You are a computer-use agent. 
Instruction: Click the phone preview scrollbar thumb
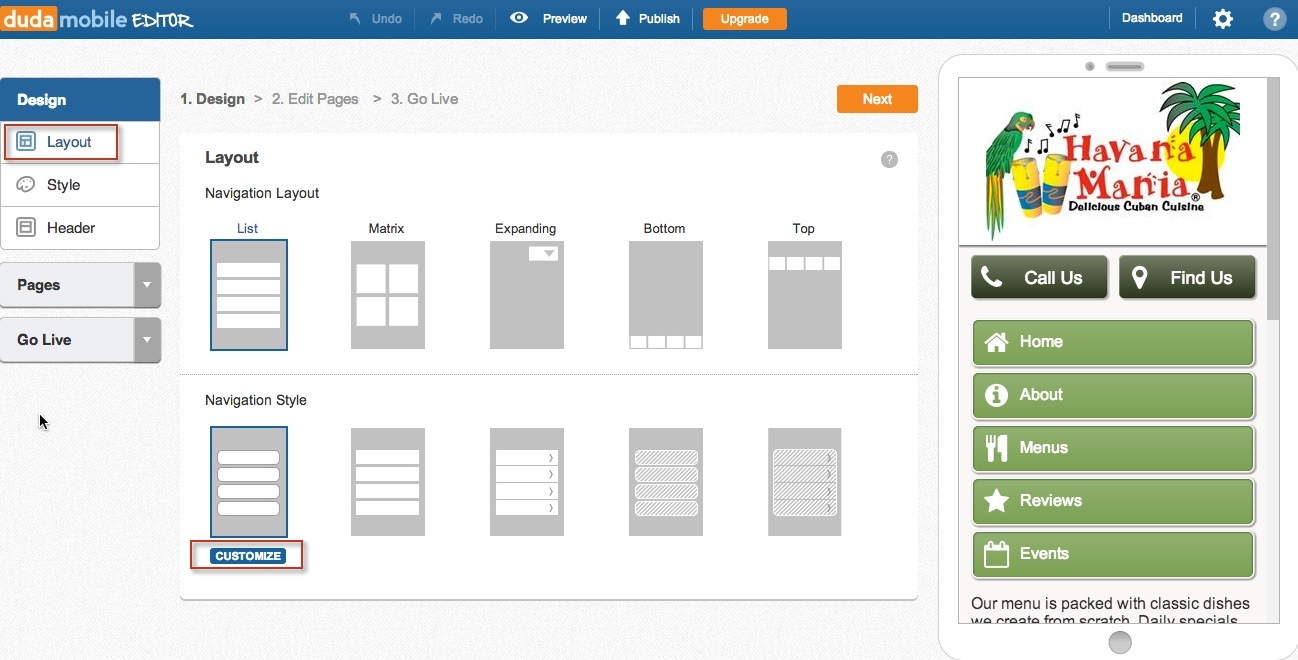[1273, 199]
